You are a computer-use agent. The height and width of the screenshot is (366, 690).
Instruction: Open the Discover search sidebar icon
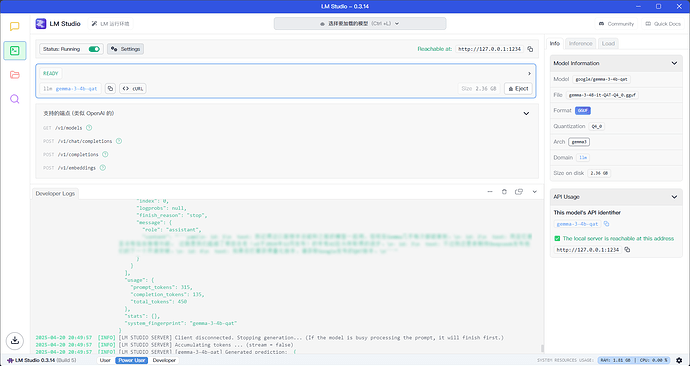coord(15,99)
